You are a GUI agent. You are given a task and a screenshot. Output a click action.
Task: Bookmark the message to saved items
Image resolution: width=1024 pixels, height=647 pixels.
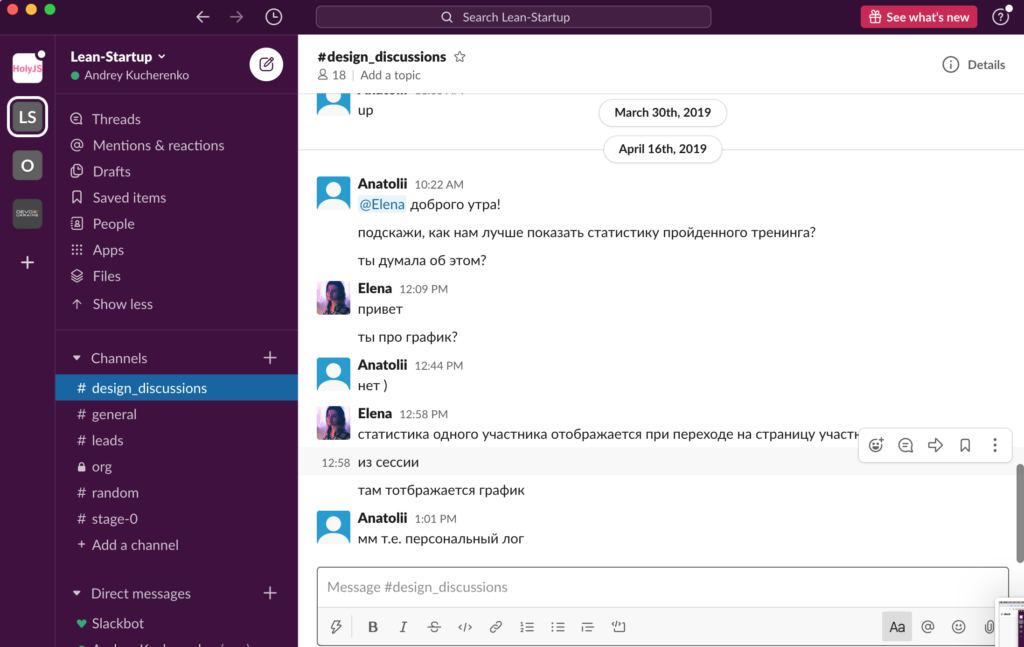(x=965, y=445)
